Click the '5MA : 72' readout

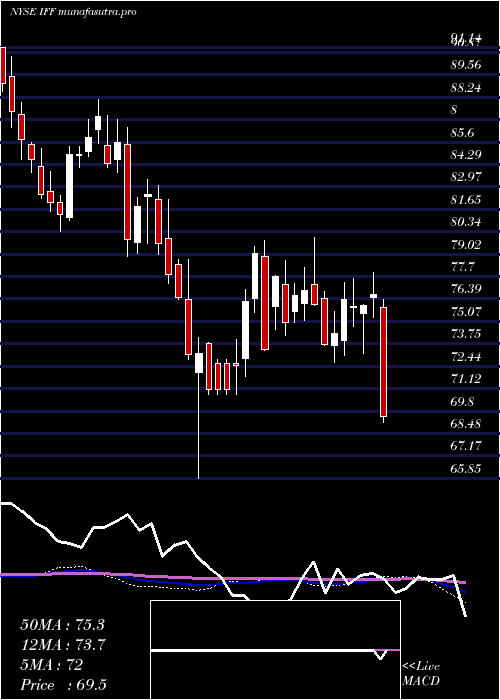pos(52,665)
